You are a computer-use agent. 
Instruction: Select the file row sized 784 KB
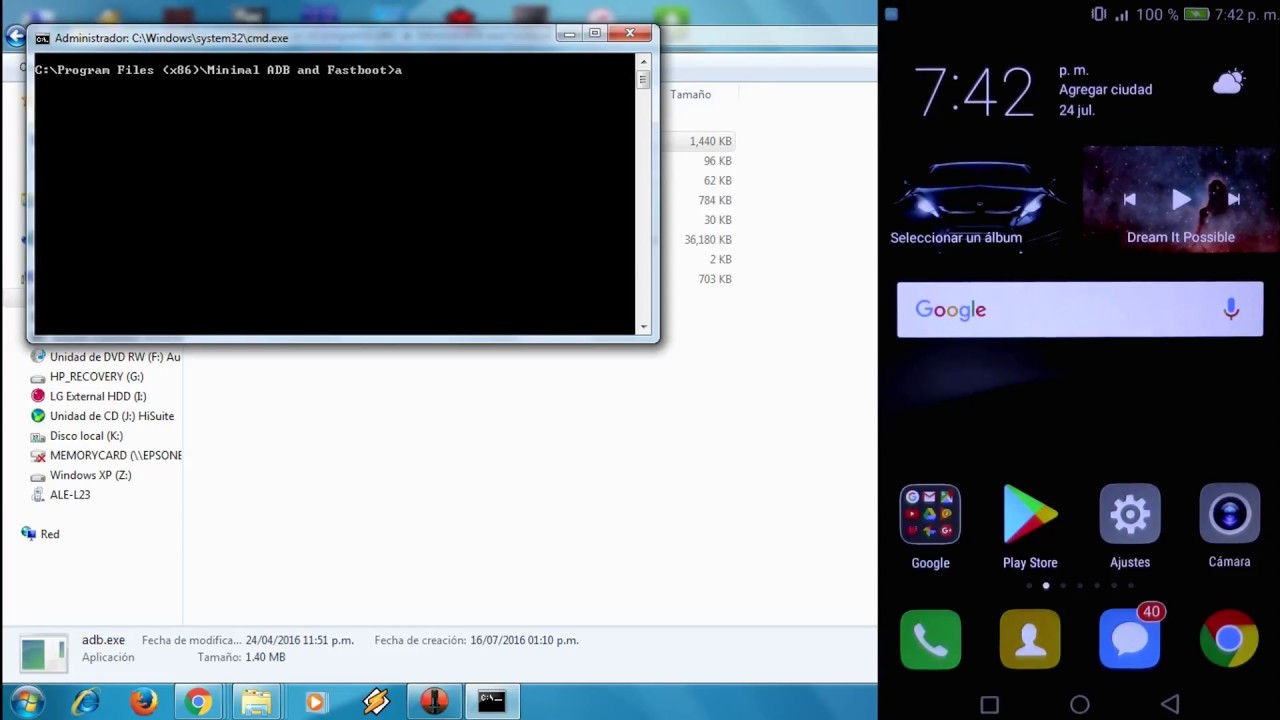point(698,200)
